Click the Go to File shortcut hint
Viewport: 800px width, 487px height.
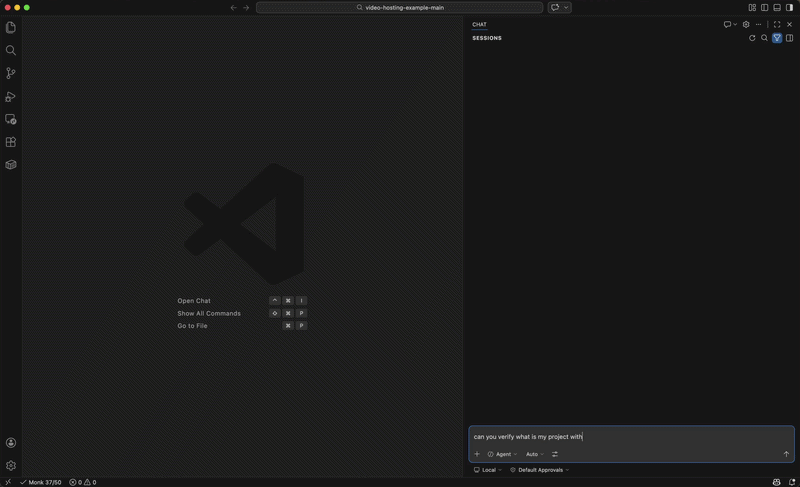(x=192, y=326)
